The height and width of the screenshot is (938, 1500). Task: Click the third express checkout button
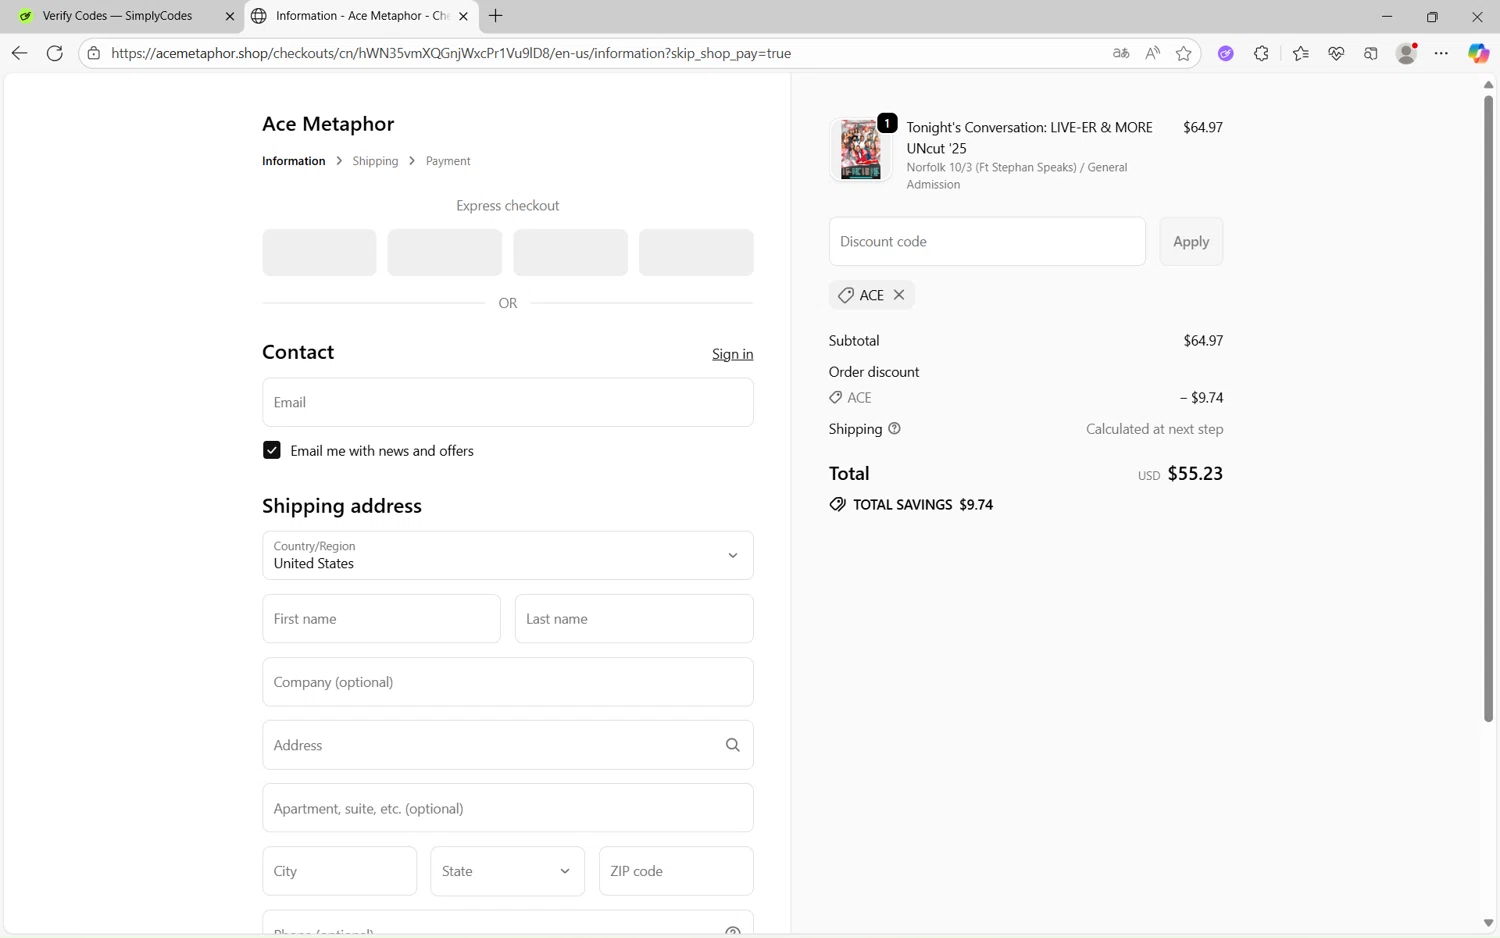click(571, 252)
